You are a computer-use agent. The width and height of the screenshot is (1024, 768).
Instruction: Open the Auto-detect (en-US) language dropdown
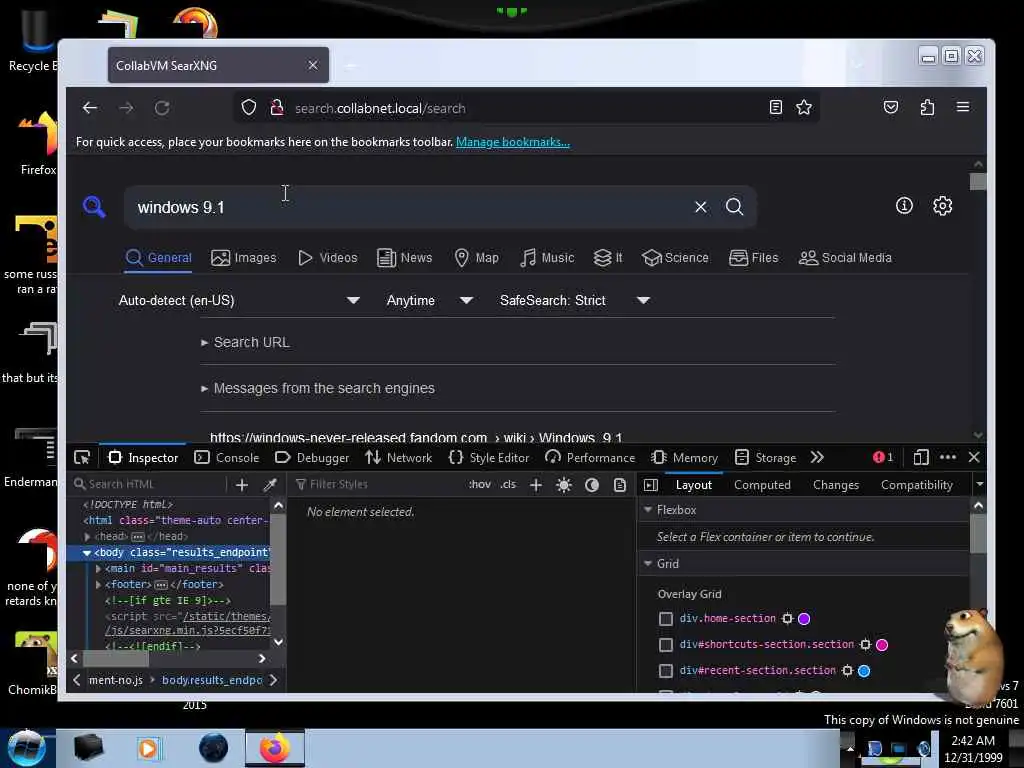click(x=239, y=300)
